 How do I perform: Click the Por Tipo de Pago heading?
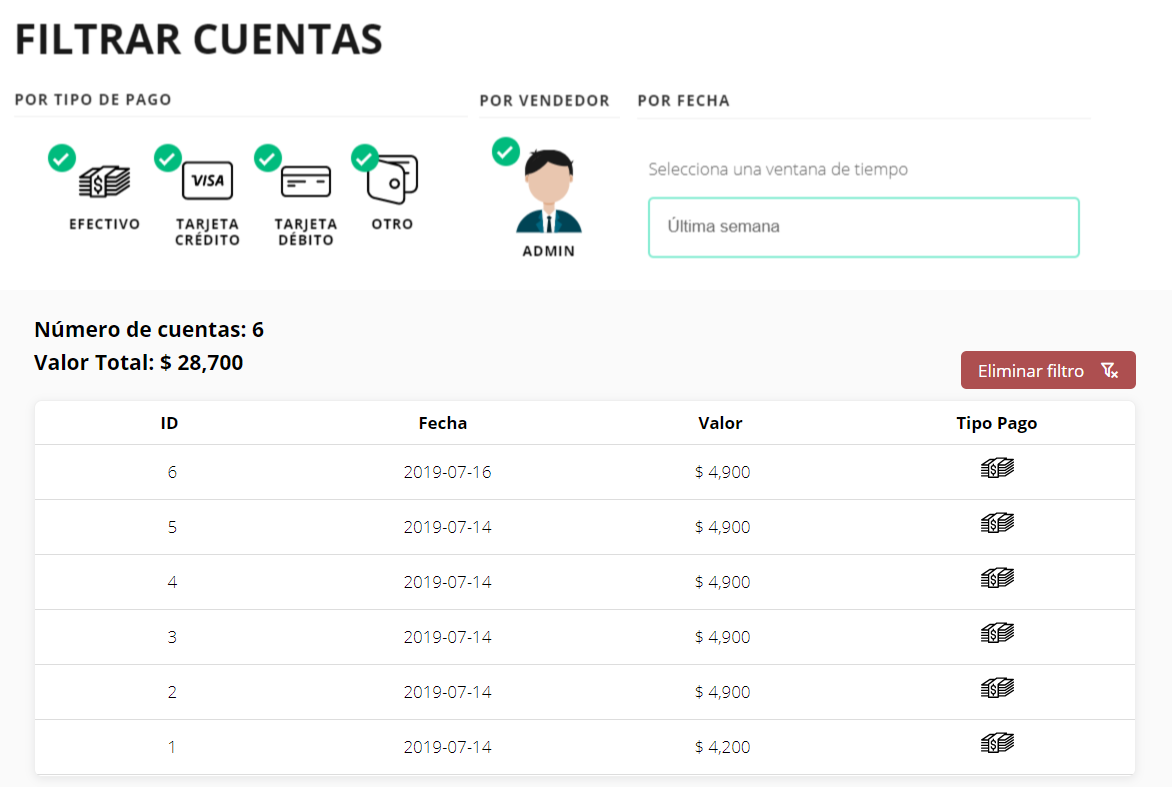tap(93, 100)
